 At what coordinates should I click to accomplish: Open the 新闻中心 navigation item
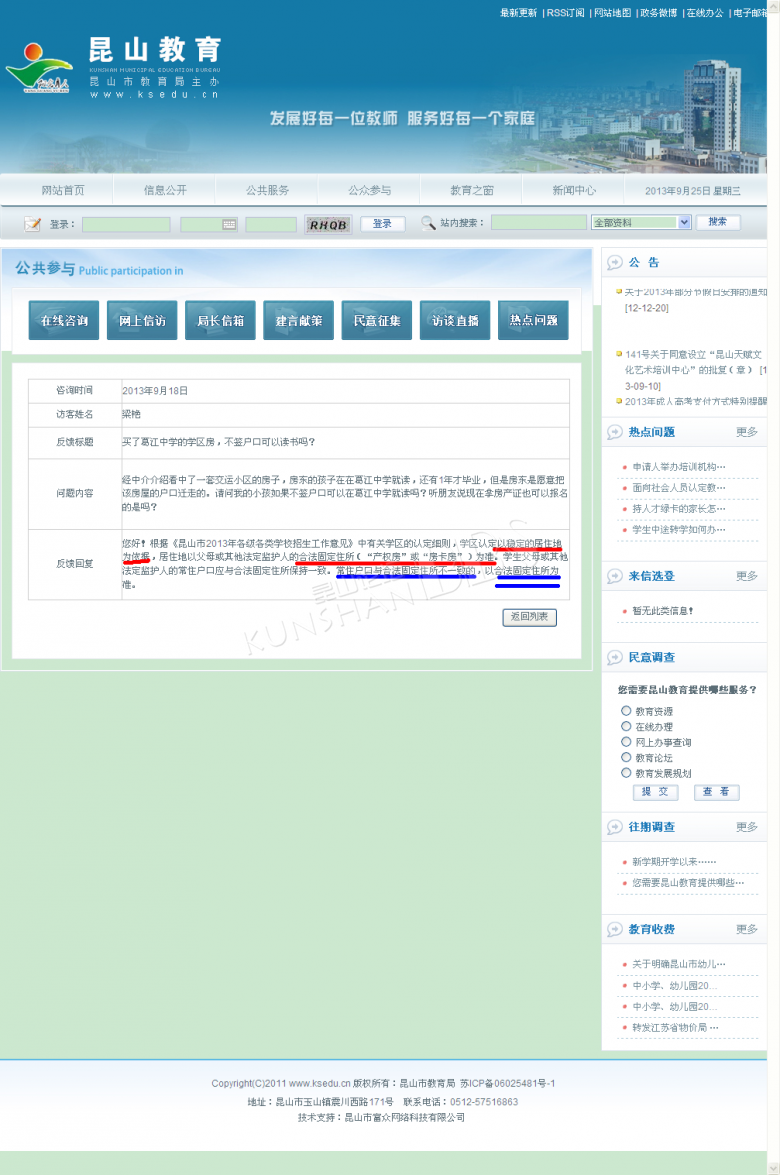pos(574,190)
